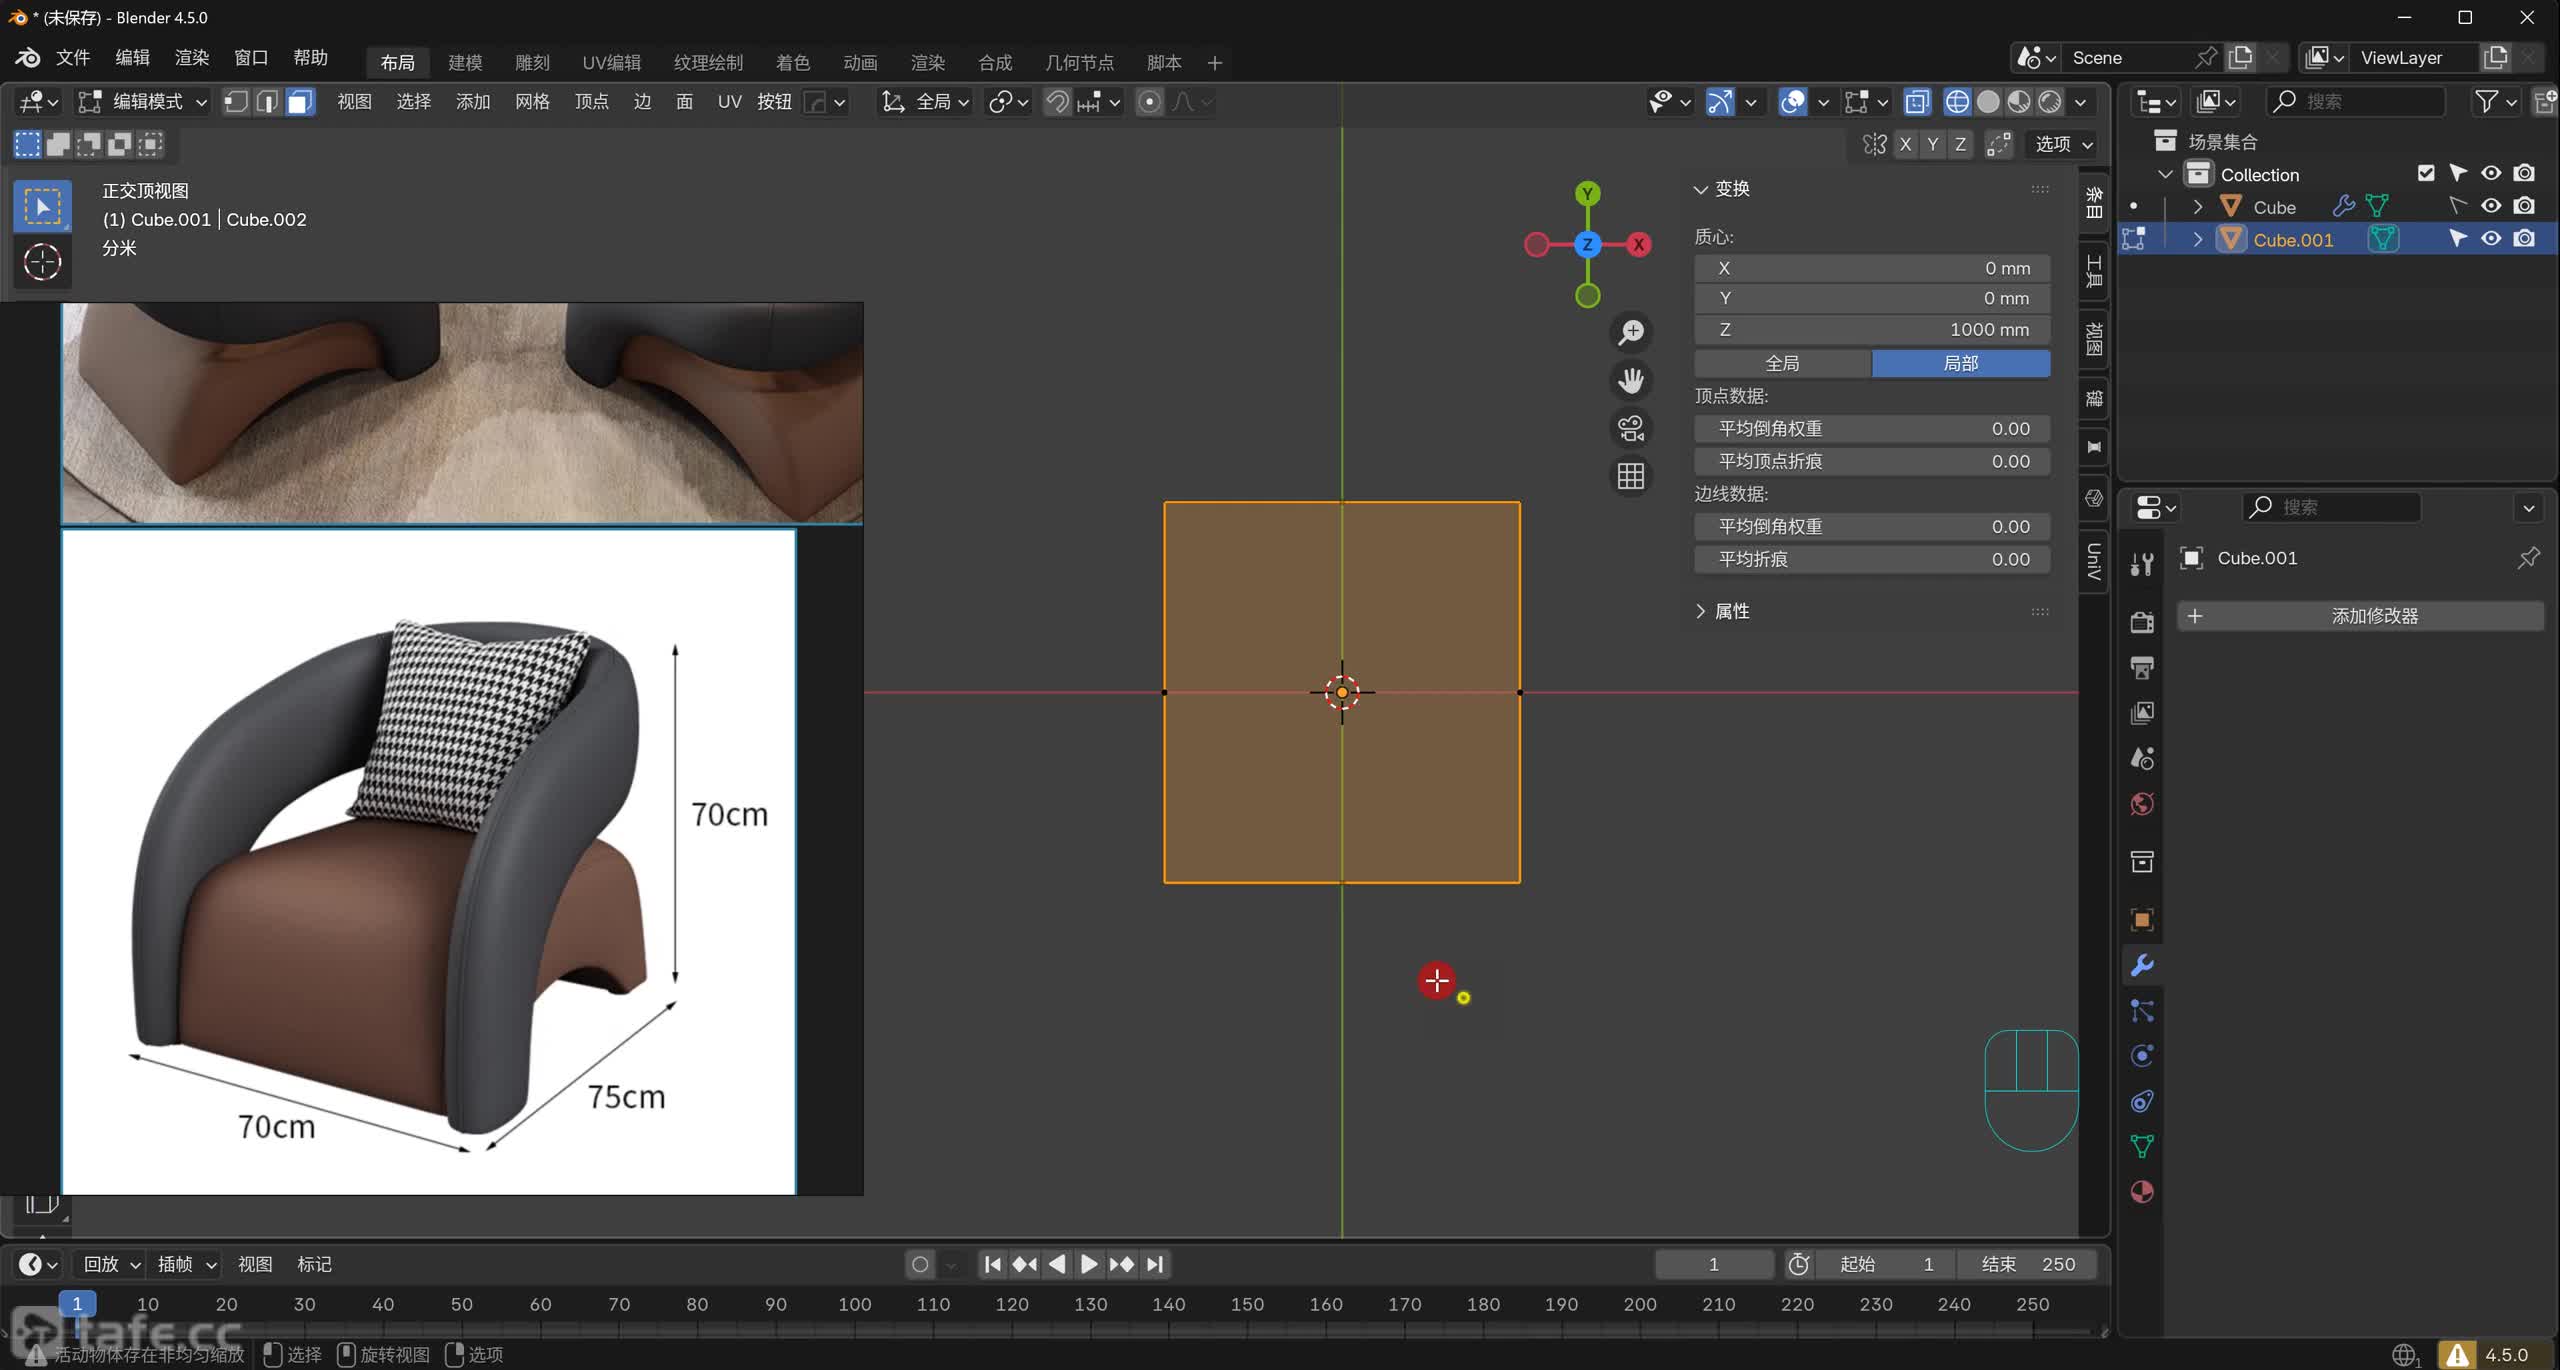
Task: Toggle camera view icon
Action: tap(1631, 428)
